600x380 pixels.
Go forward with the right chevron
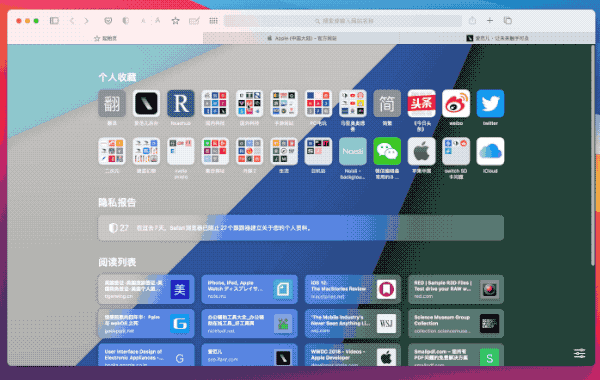pyautogui.click(x=86, y=21)
